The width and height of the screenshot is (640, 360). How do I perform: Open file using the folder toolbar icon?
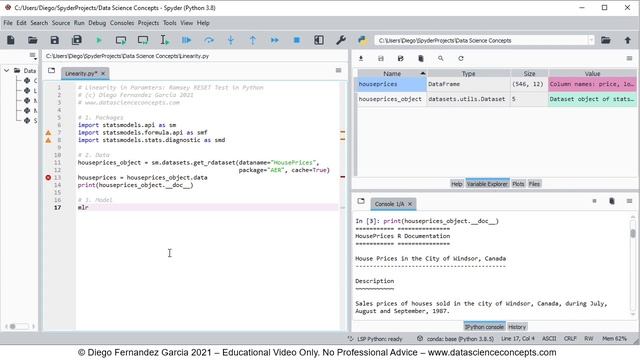point(33,40)
